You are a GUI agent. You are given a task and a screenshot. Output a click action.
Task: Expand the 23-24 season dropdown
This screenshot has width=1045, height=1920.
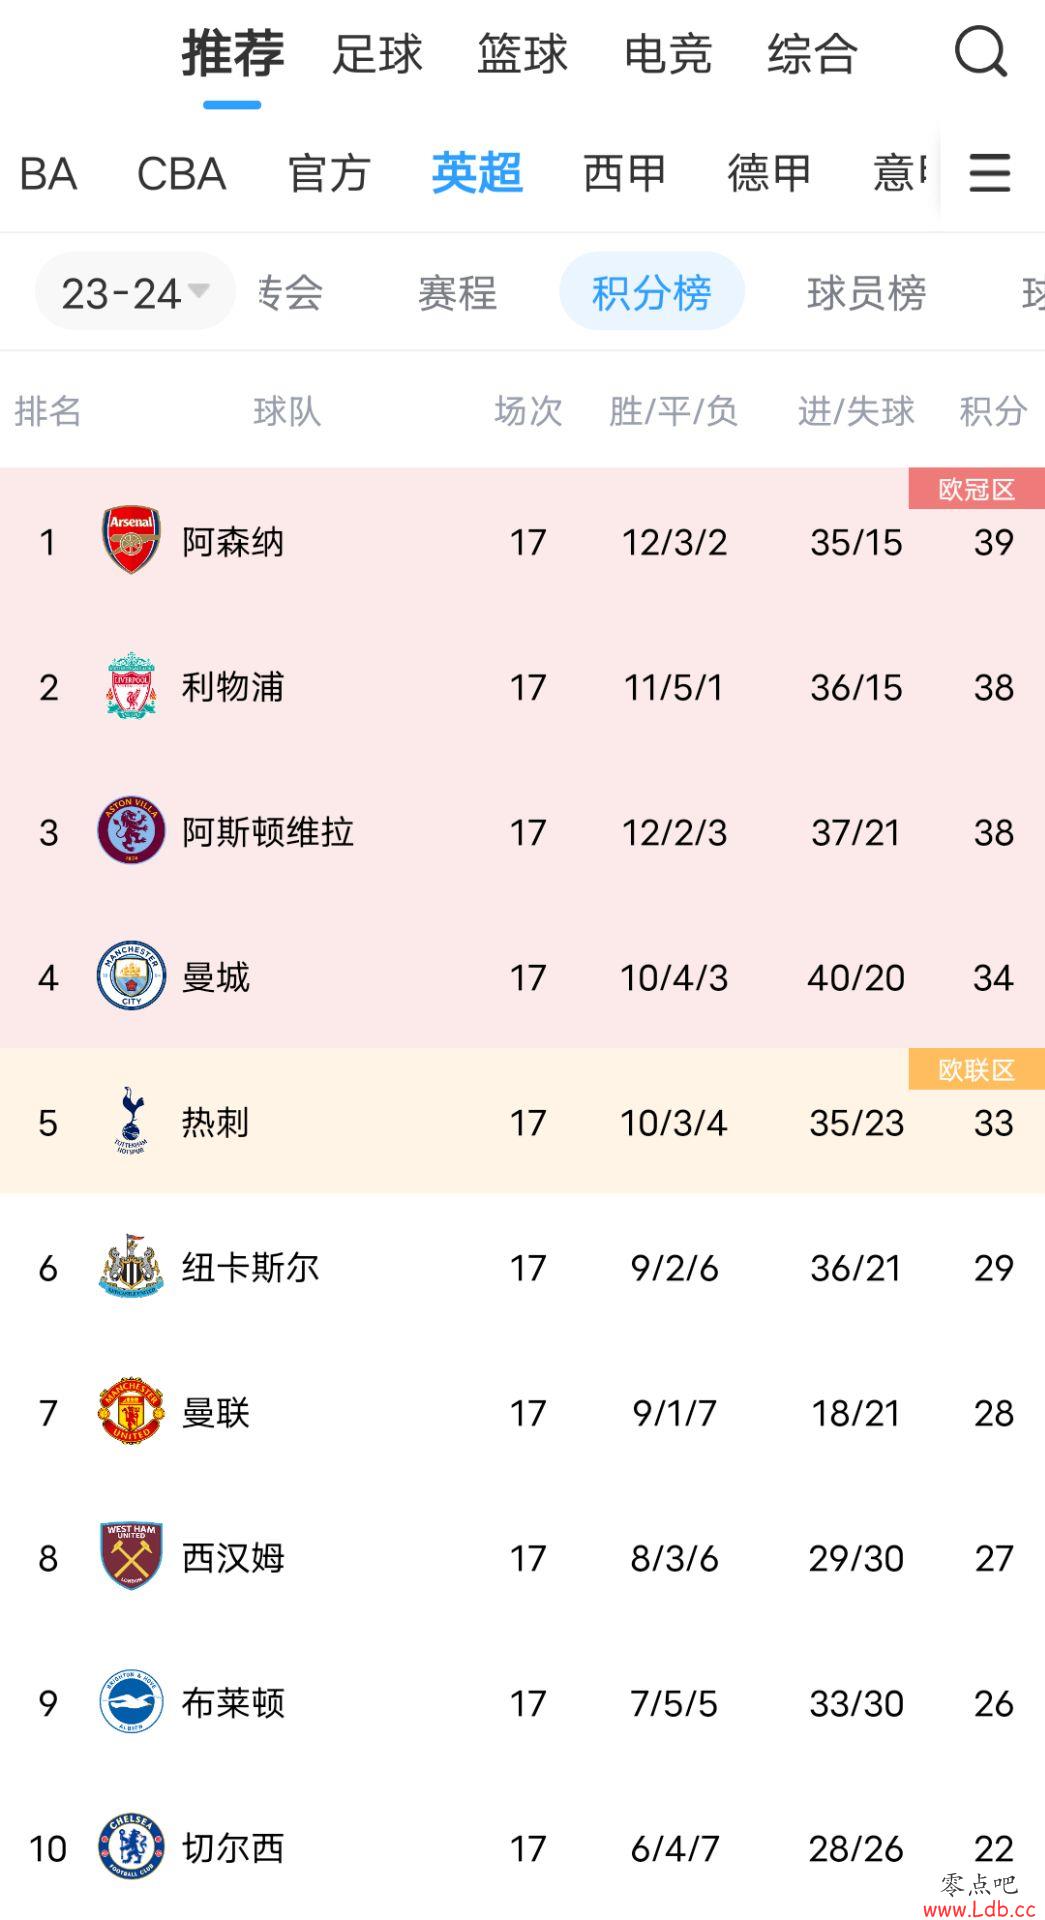pos(135,292)
